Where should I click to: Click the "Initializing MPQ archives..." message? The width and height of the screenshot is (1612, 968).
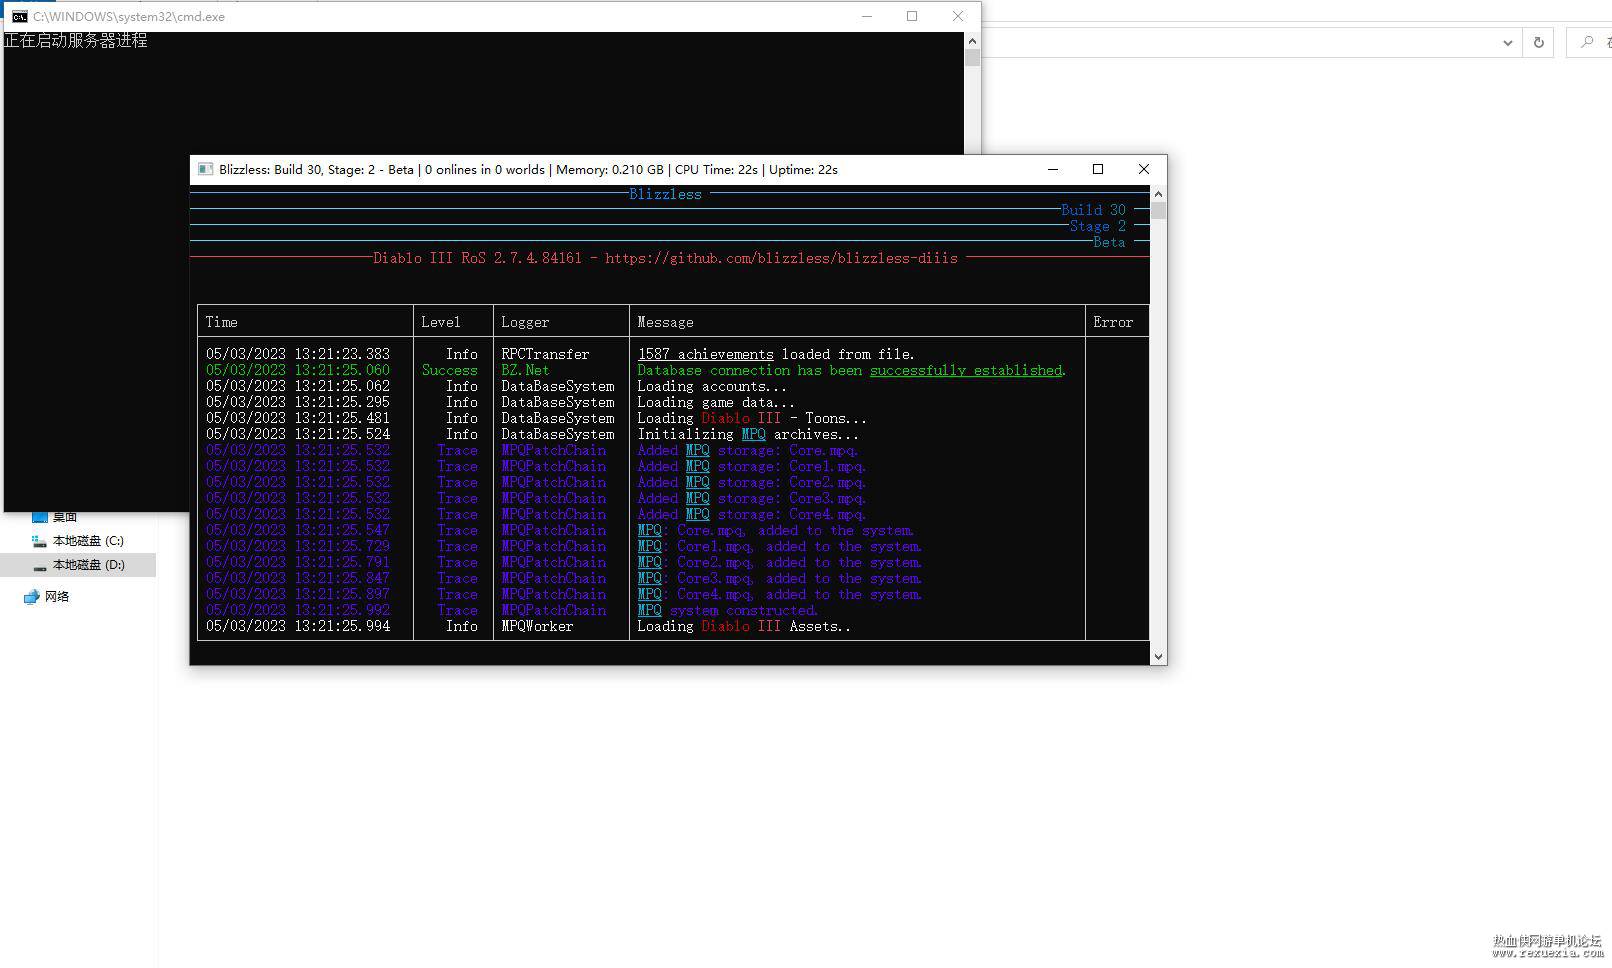(x=748, y=434)
